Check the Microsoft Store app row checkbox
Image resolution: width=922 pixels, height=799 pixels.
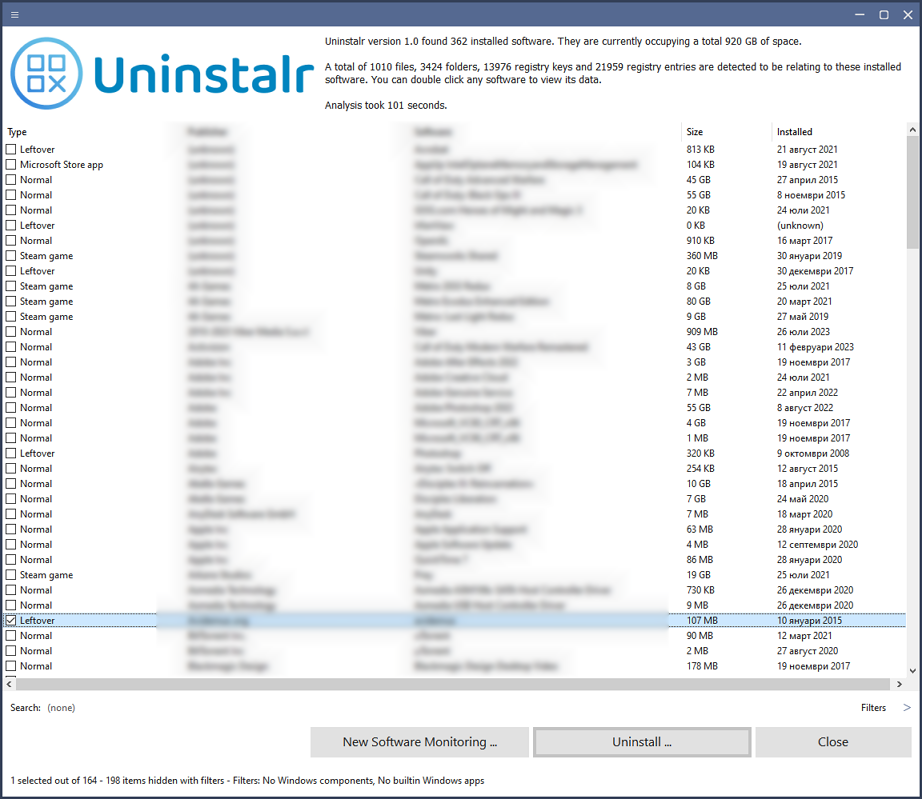coord(11,165)
